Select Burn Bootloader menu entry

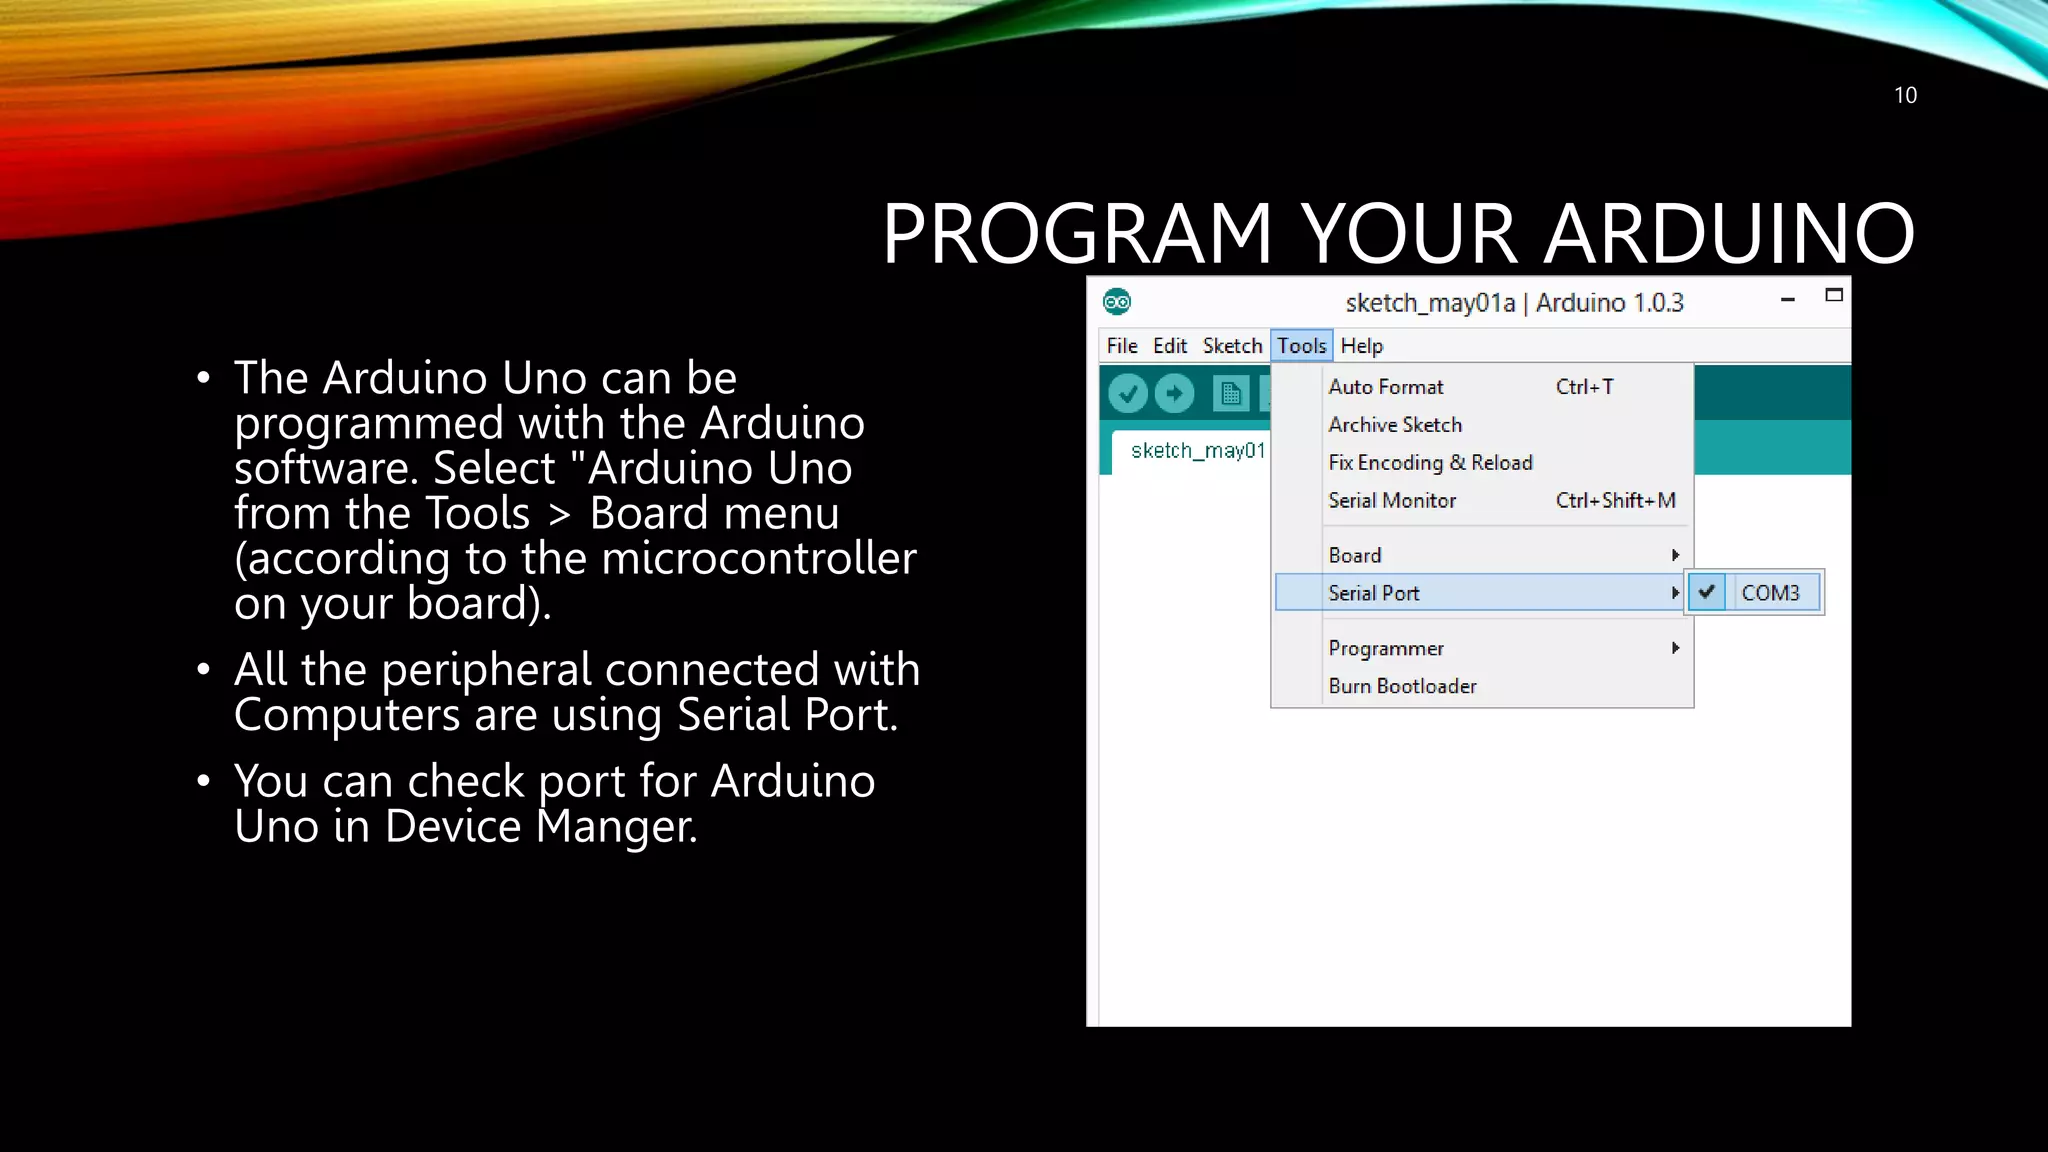coord(1483,686)
